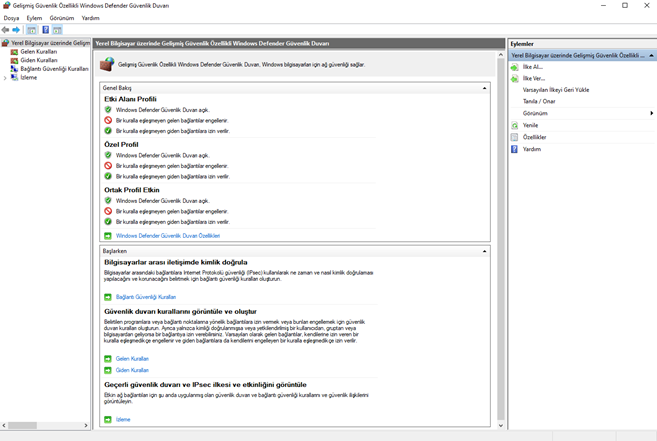Click the Yenile refresh icon
The image size is (657, 441).
click(x=515, y=125)
